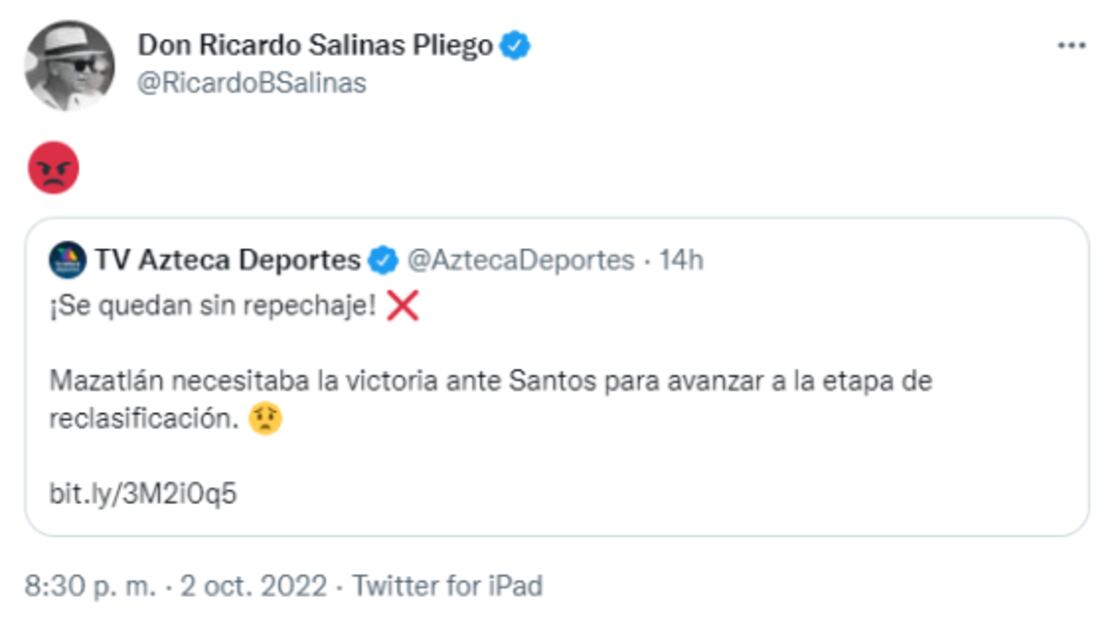The height and width of the screenshot is (620, 1120).
Task: Open Ricardo Salinas Pliego's profile picture
Action: click(x=69, y=65)
